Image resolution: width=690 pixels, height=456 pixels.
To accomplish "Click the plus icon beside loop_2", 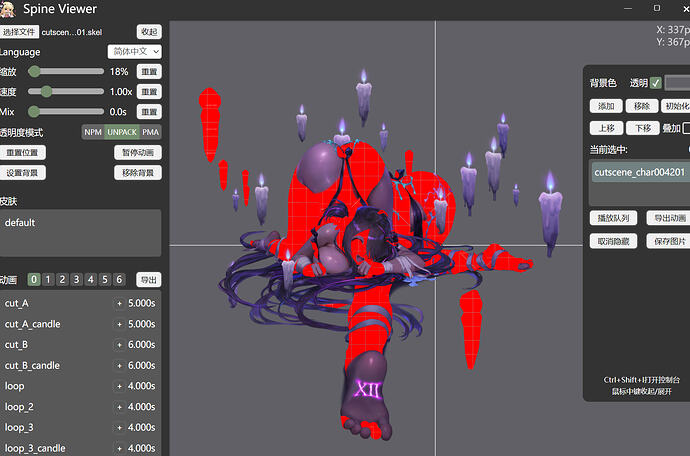I will (x=120, y=407).
